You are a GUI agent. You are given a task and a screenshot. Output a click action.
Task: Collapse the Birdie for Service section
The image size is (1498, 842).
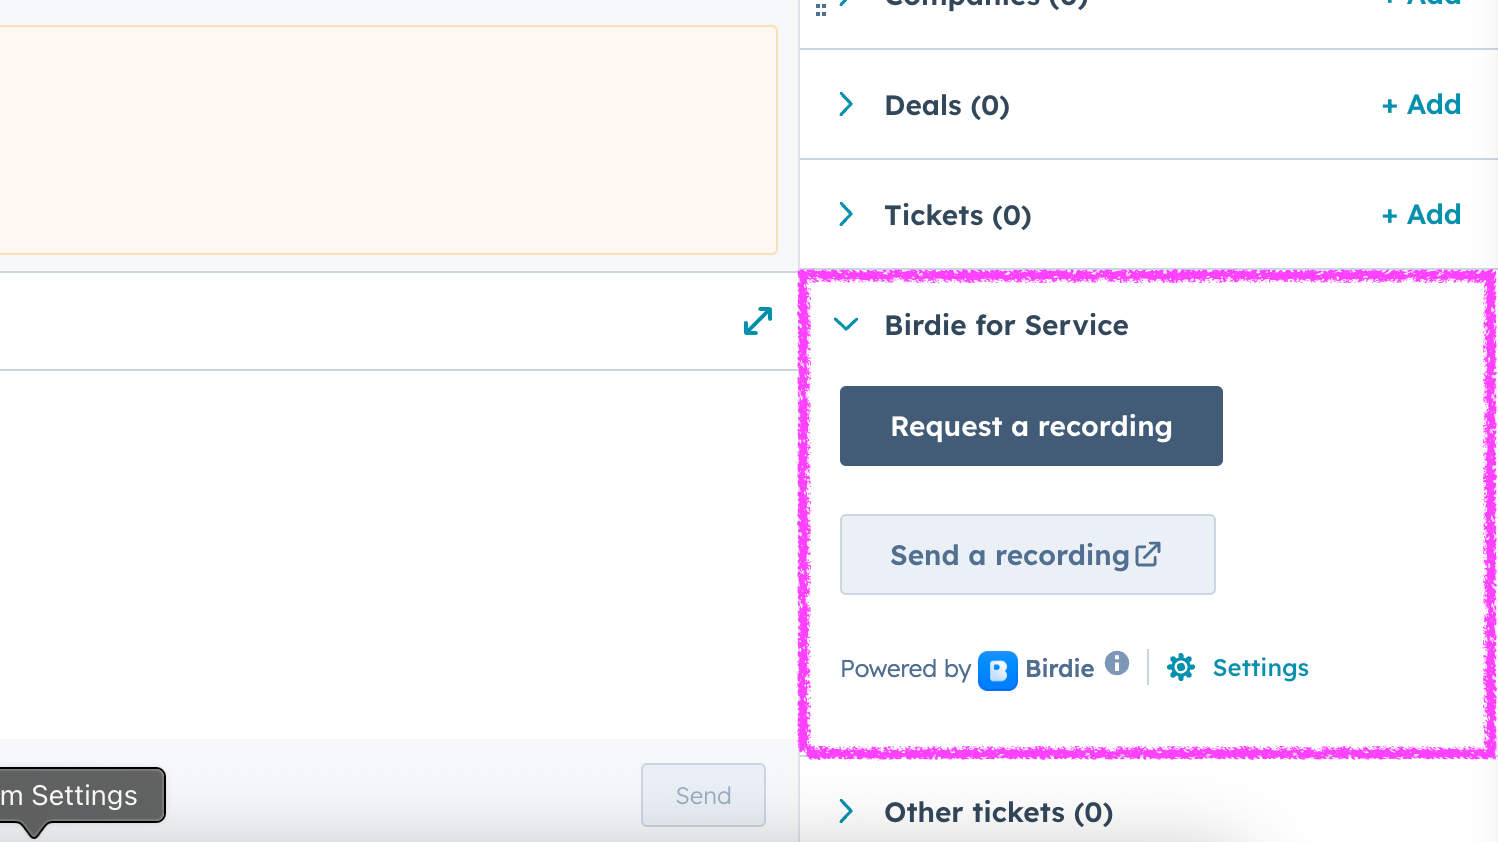(846, 324)
